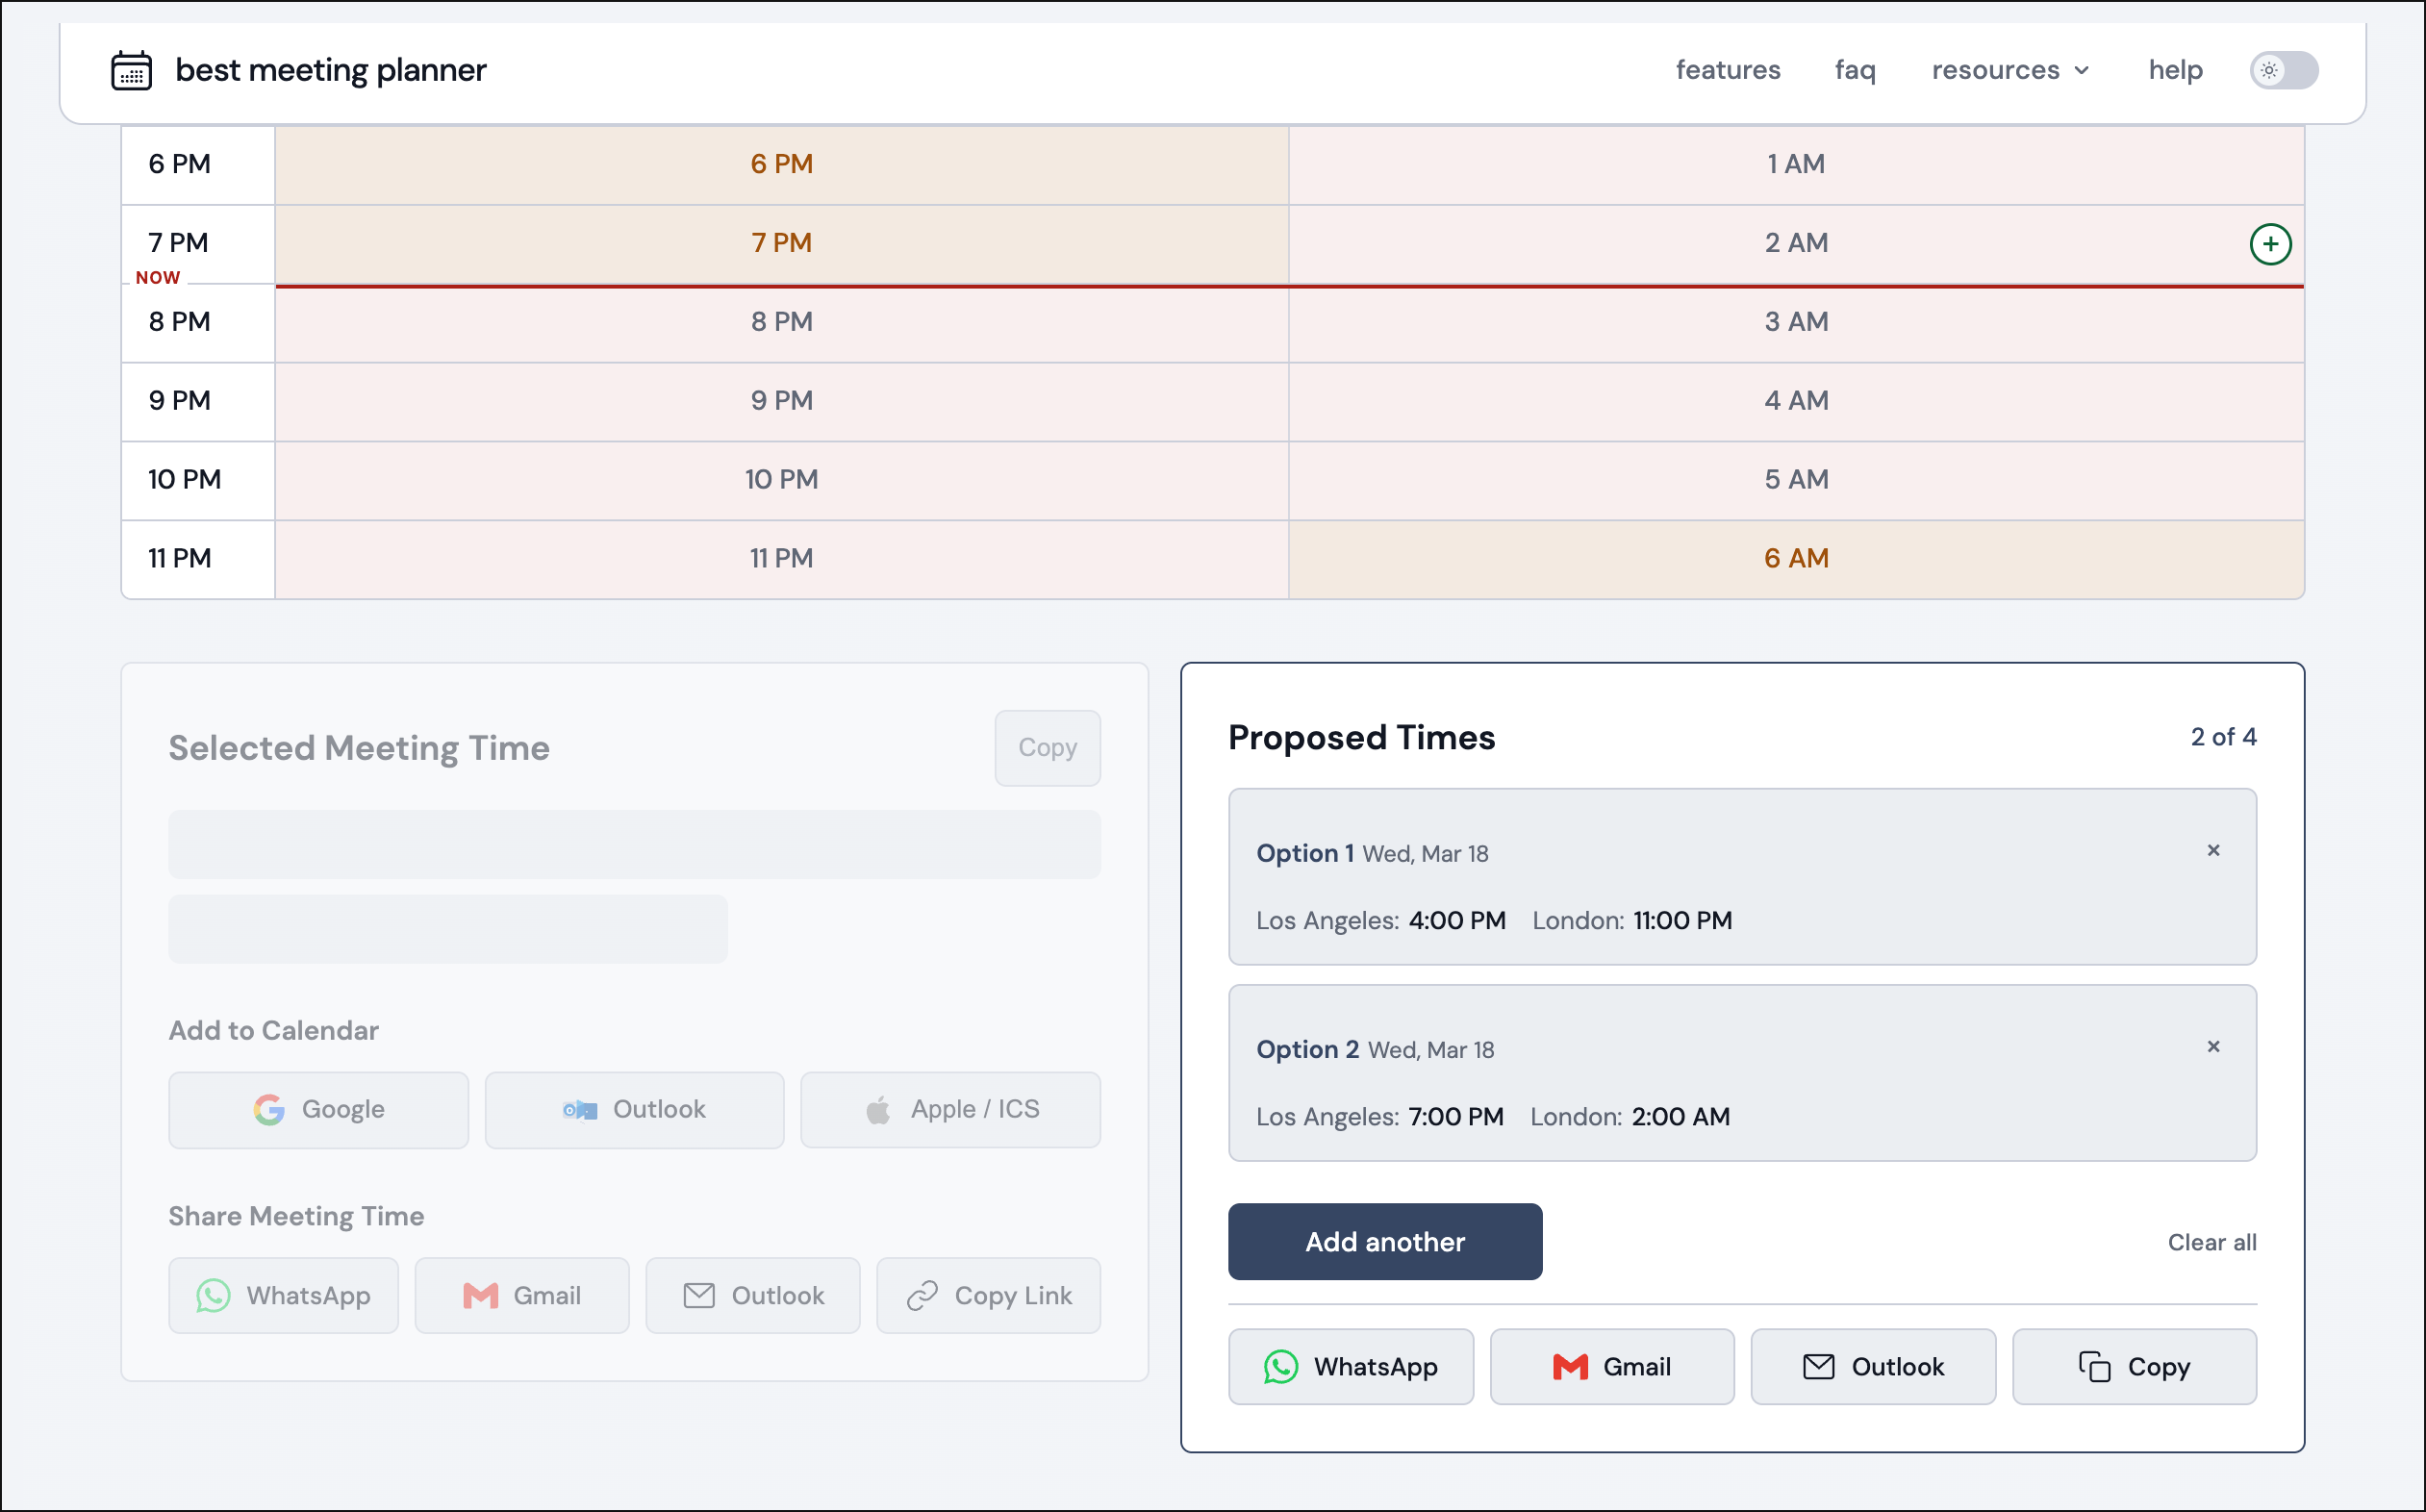Expand the resources dropdown
2426x1512 pixels.
2011,70
